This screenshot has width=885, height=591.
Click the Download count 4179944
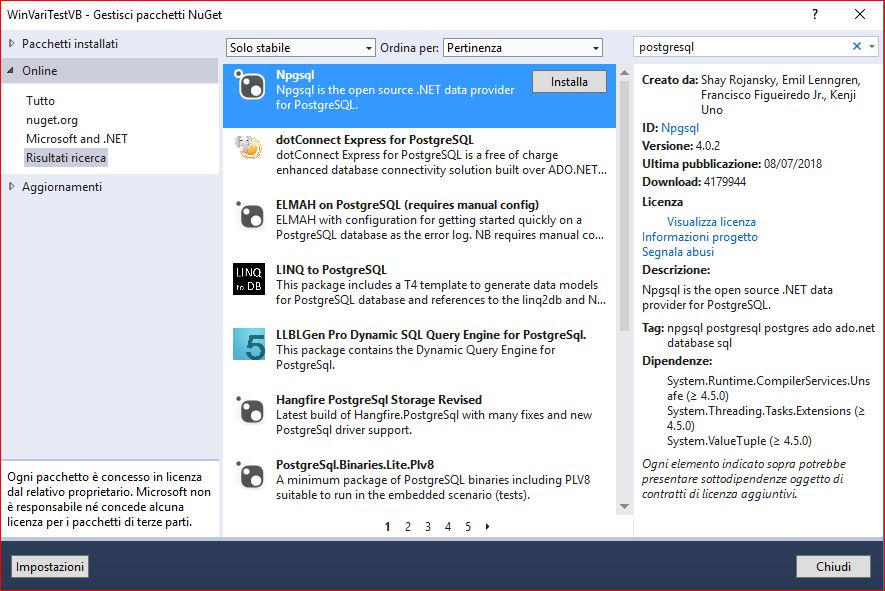(725, 182)
